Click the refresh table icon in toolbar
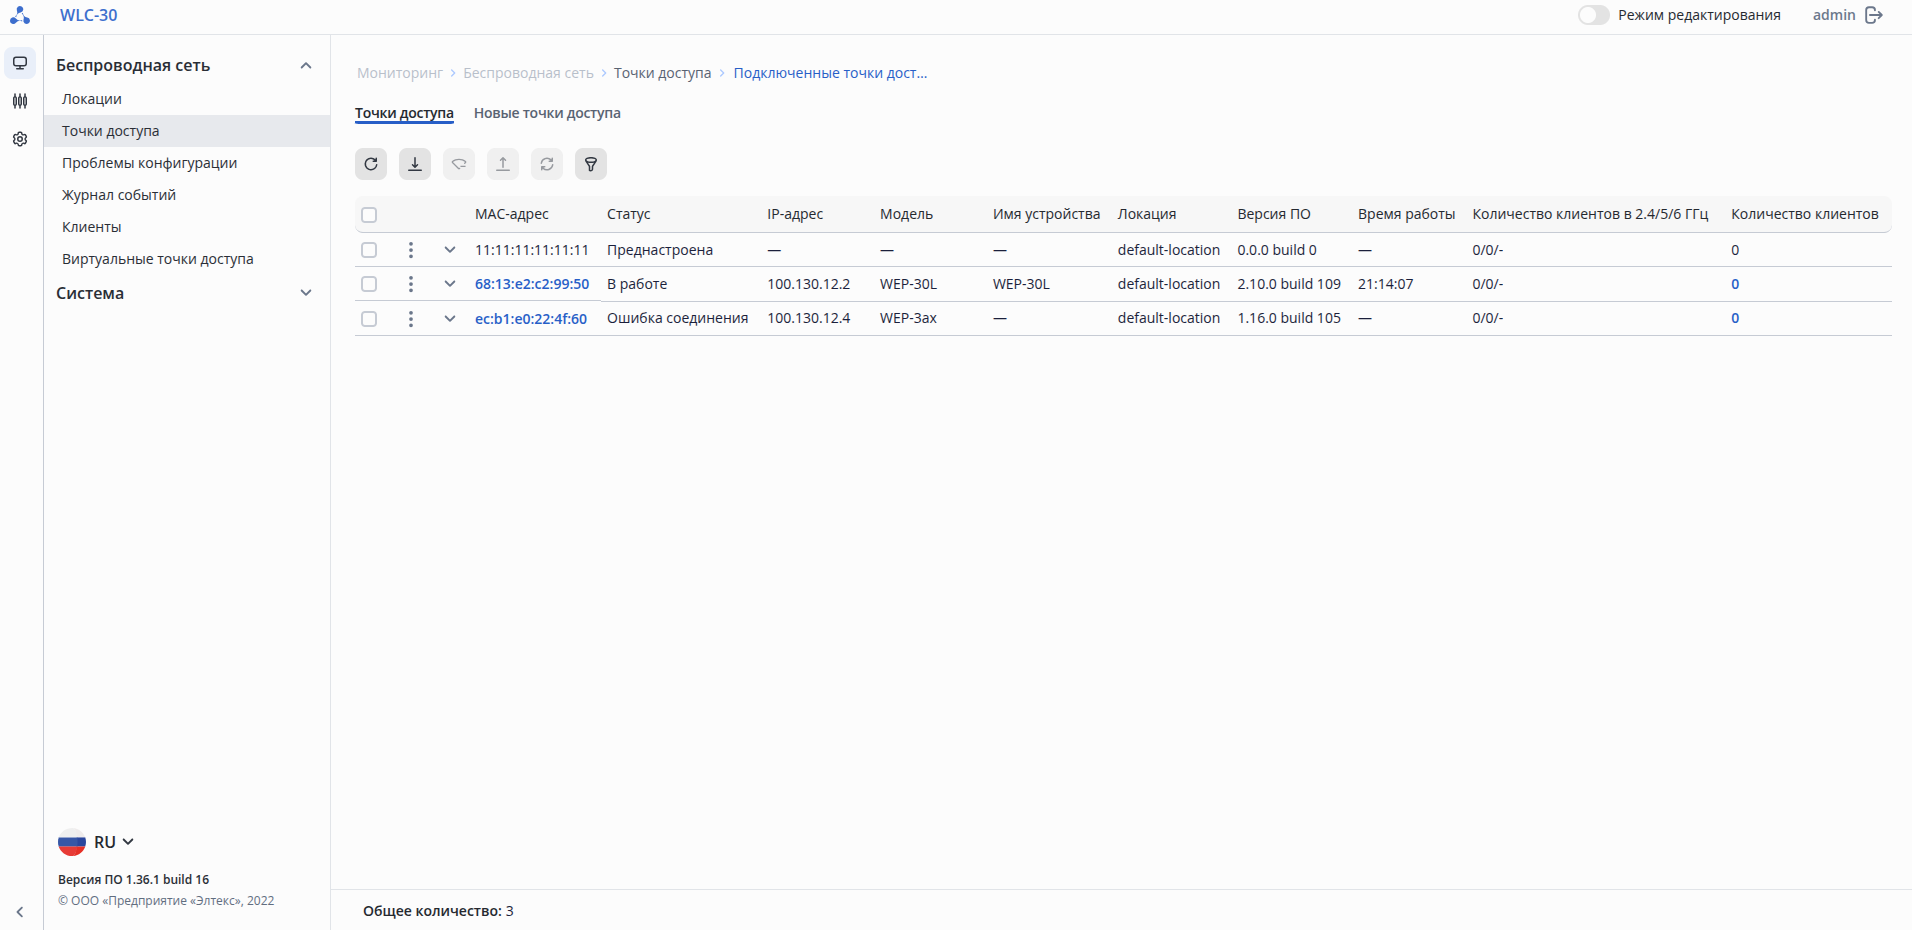1912x930 pixels. click(371, 164)
